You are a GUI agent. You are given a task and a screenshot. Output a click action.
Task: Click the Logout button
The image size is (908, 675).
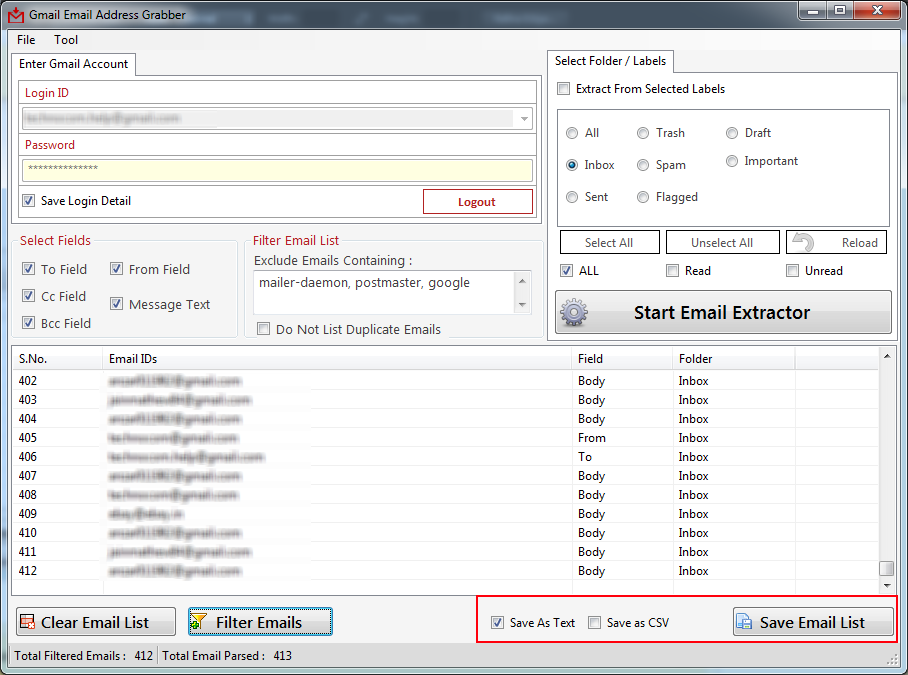tap(478, 201)
